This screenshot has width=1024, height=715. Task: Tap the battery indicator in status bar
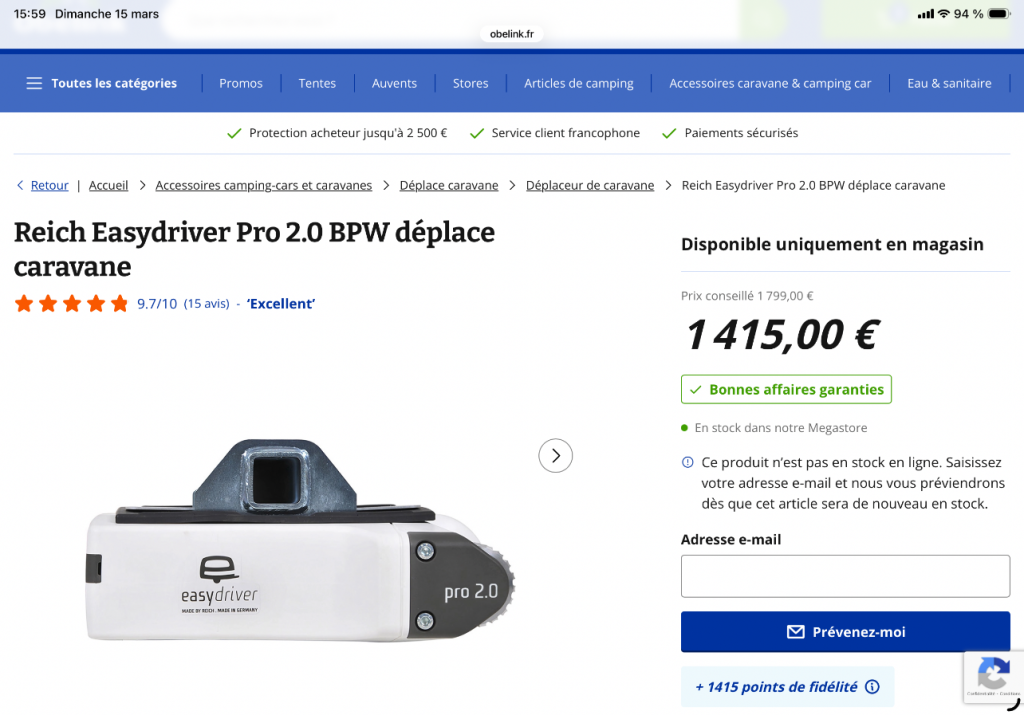click(x=1001, y=14)
